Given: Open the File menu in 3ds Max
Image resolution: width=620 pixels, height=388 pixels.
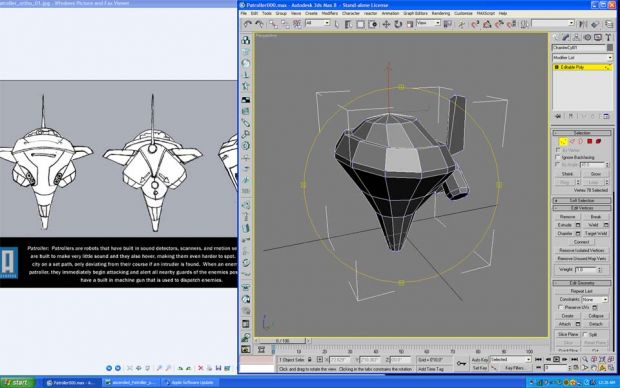Looking at the screenshot, I should [x=244, y=13].
